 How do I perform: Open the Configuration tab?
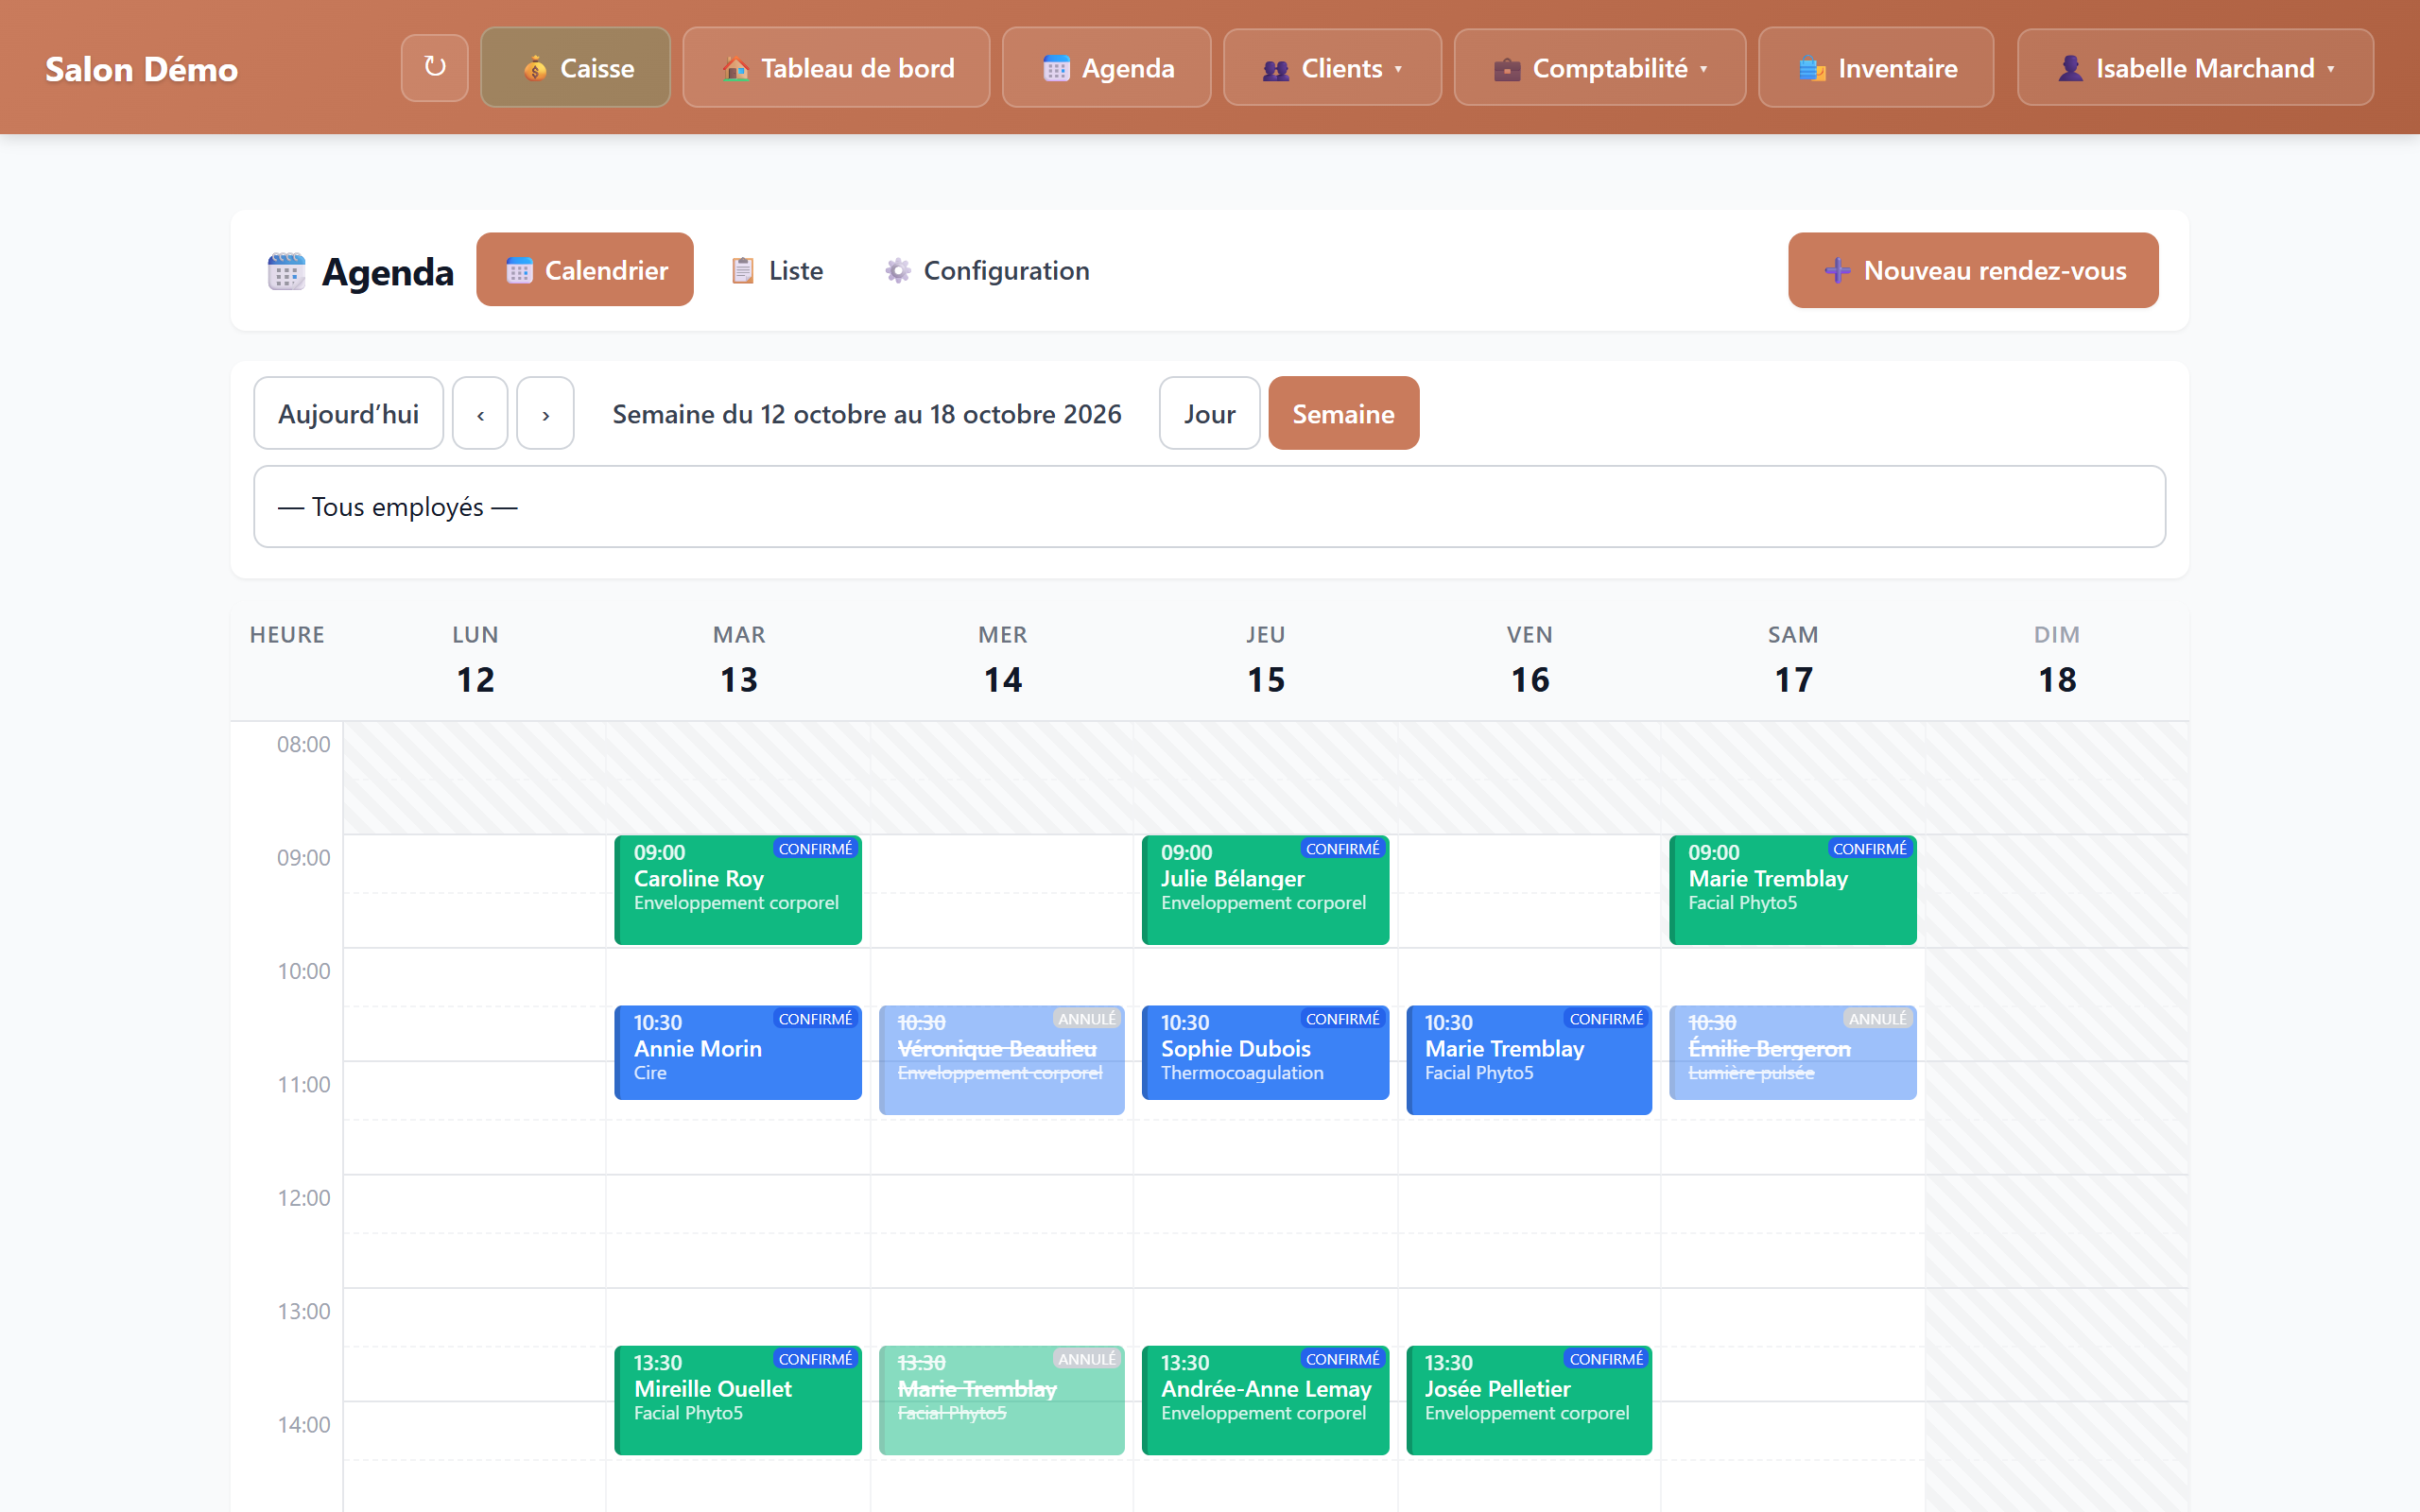click(x=987, y=270)
